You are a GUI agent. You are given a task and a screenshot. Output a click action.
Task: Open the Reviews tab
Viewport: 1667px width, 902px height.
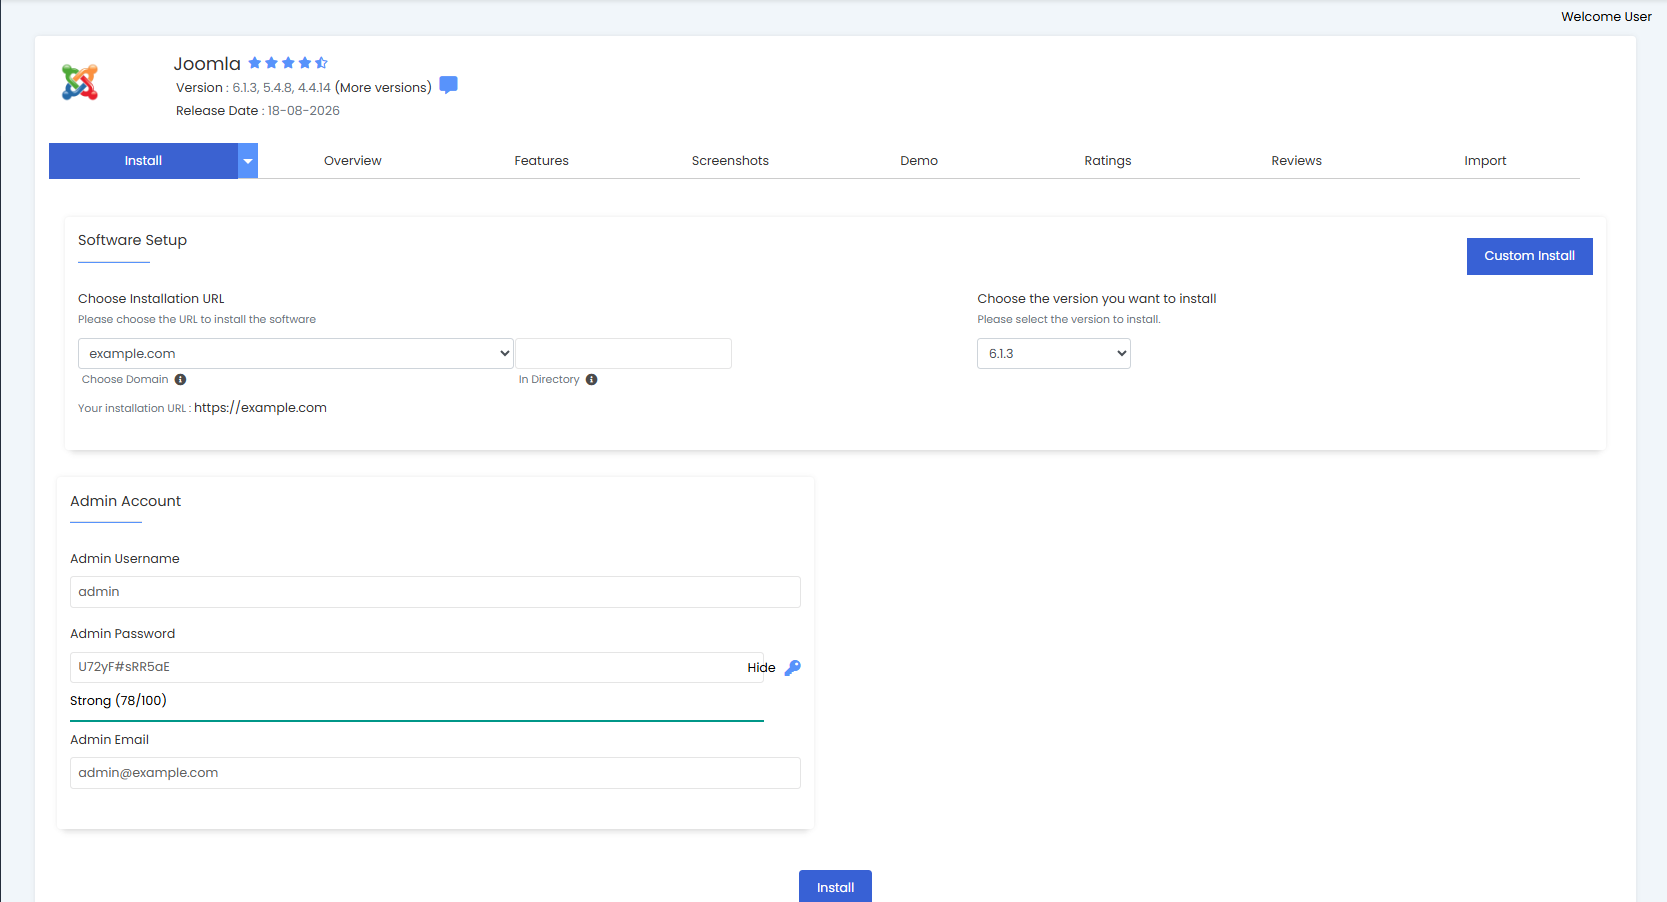[1297, 161]
